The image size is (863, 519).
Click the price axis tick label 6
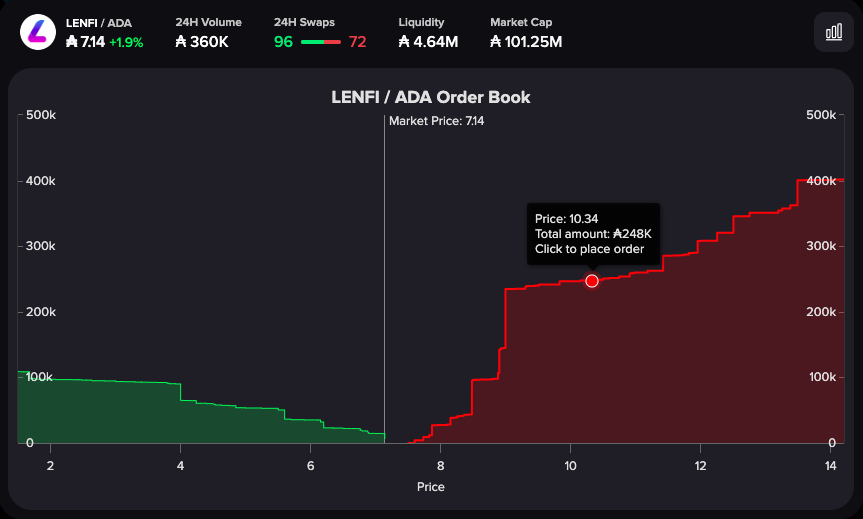point(310,466)
